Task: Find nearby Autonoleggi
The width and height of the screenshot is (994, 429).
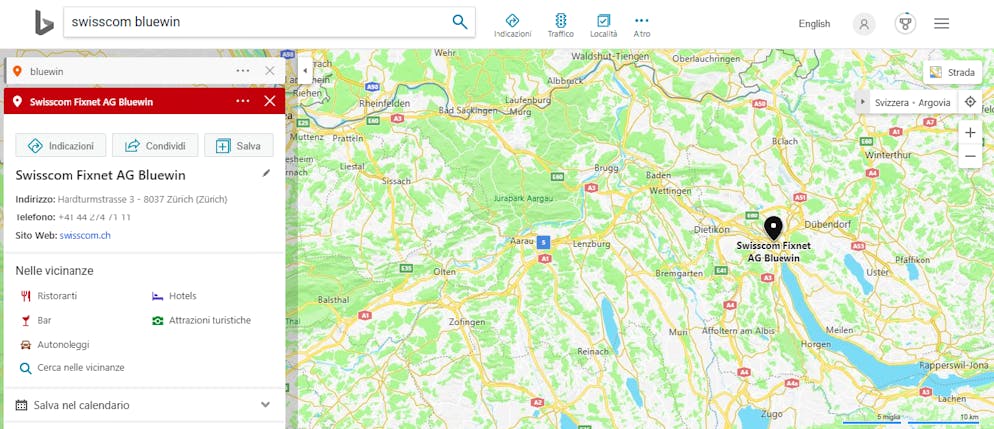Action: tap(55, 345)
